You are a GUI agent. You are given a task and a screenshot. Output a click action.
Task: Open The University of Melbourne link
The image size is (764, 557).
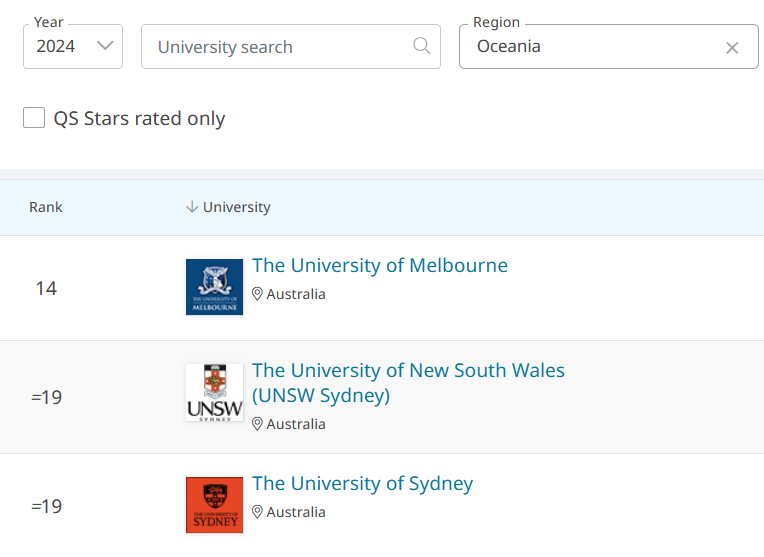click(380, 266)
